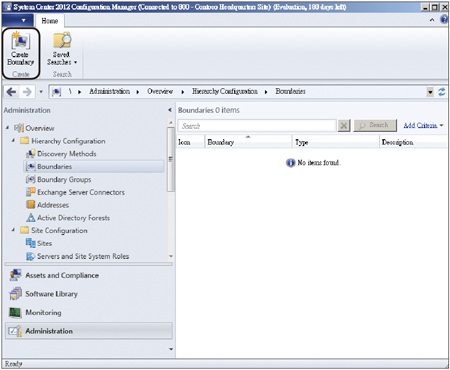The image size is (450, 370).
Task: Select Boundaries in the breadcrumb bar
Action: pos(290,91)
